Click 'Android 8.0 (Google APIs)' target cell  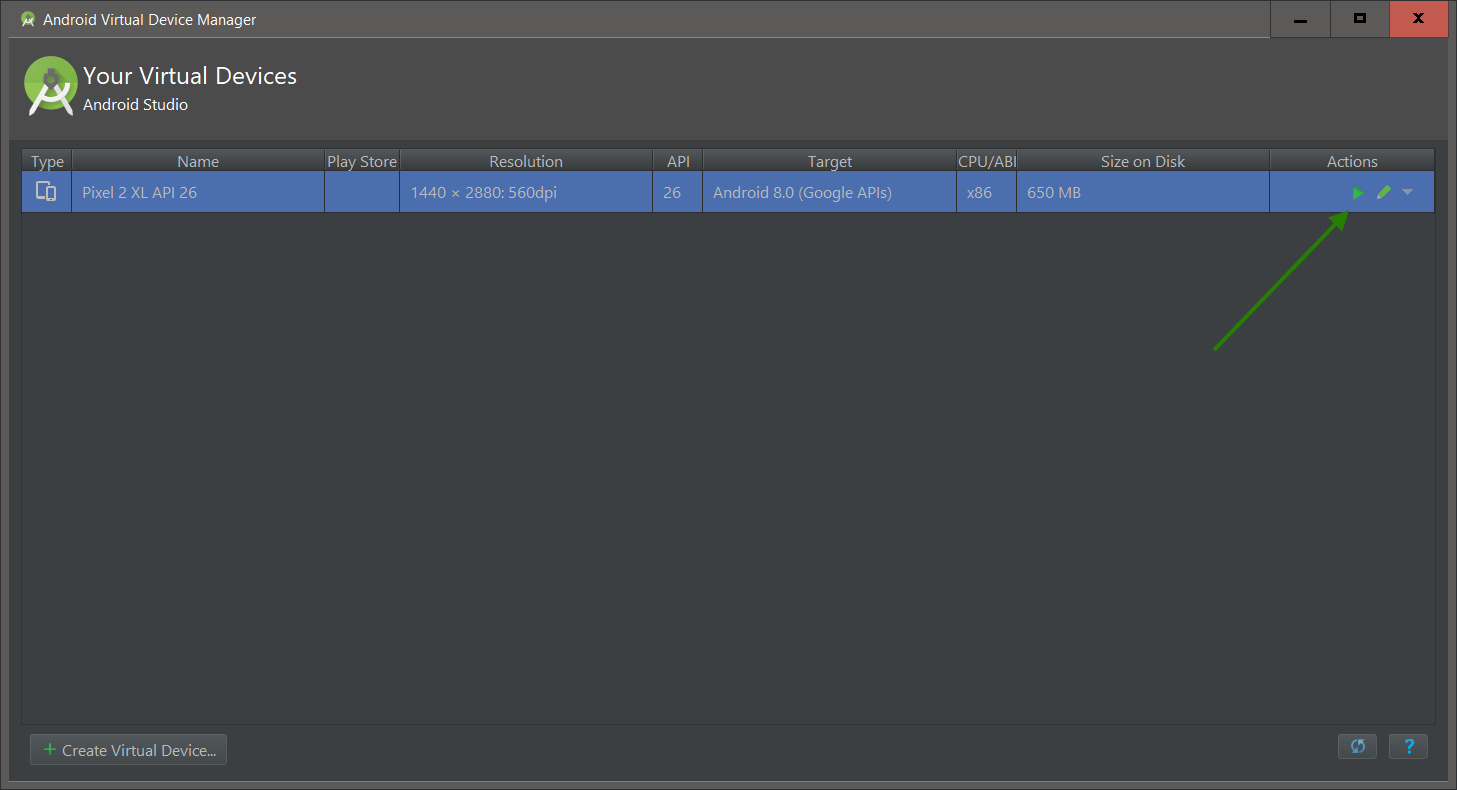click(x=830, y=192)
